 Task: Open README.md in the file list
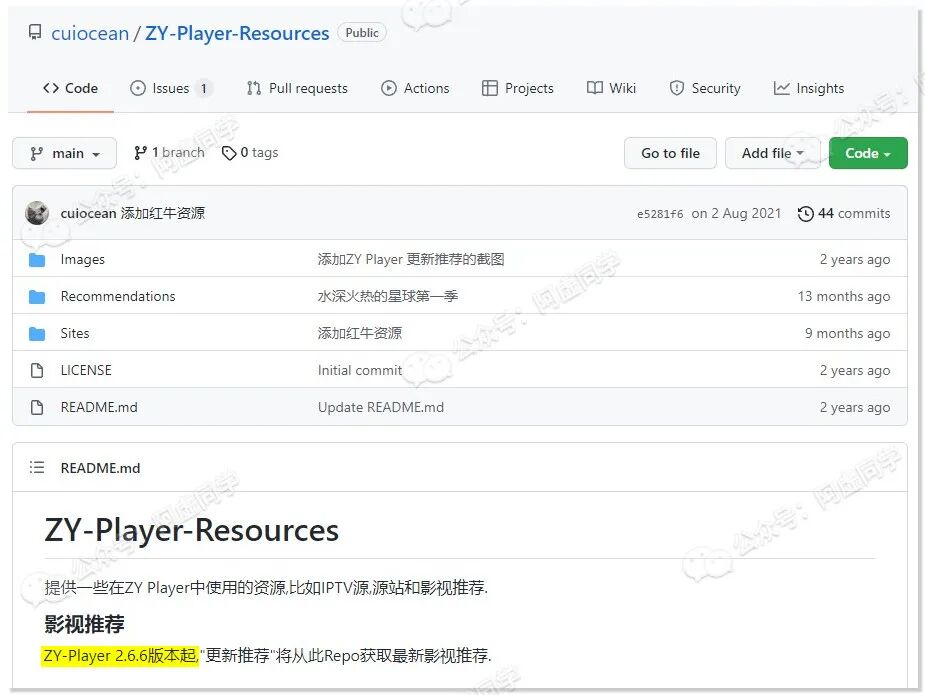[x=99, y=407]
